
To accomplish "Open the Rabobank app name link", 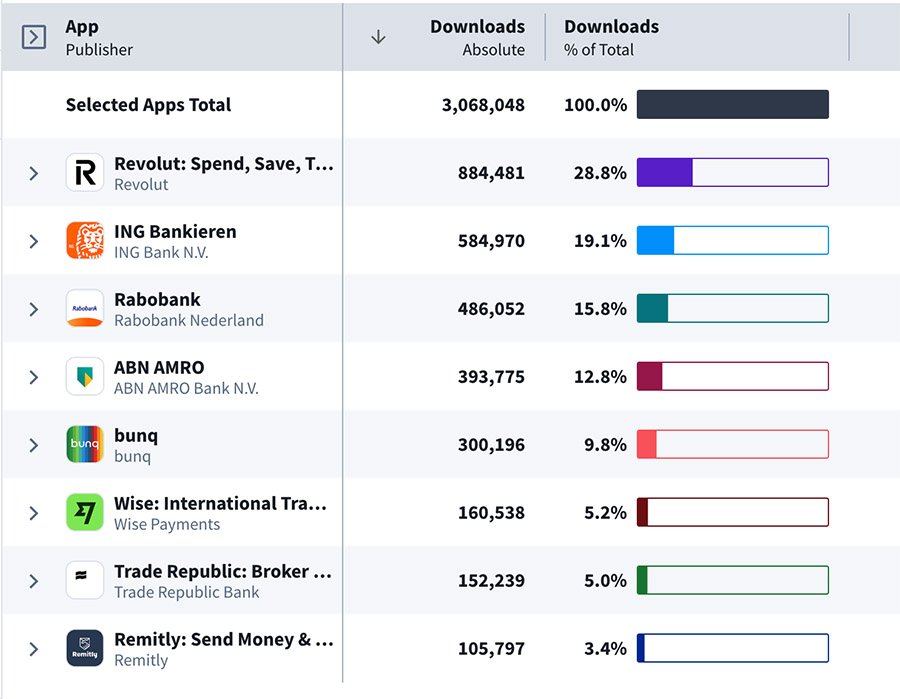I will (157, 299).
